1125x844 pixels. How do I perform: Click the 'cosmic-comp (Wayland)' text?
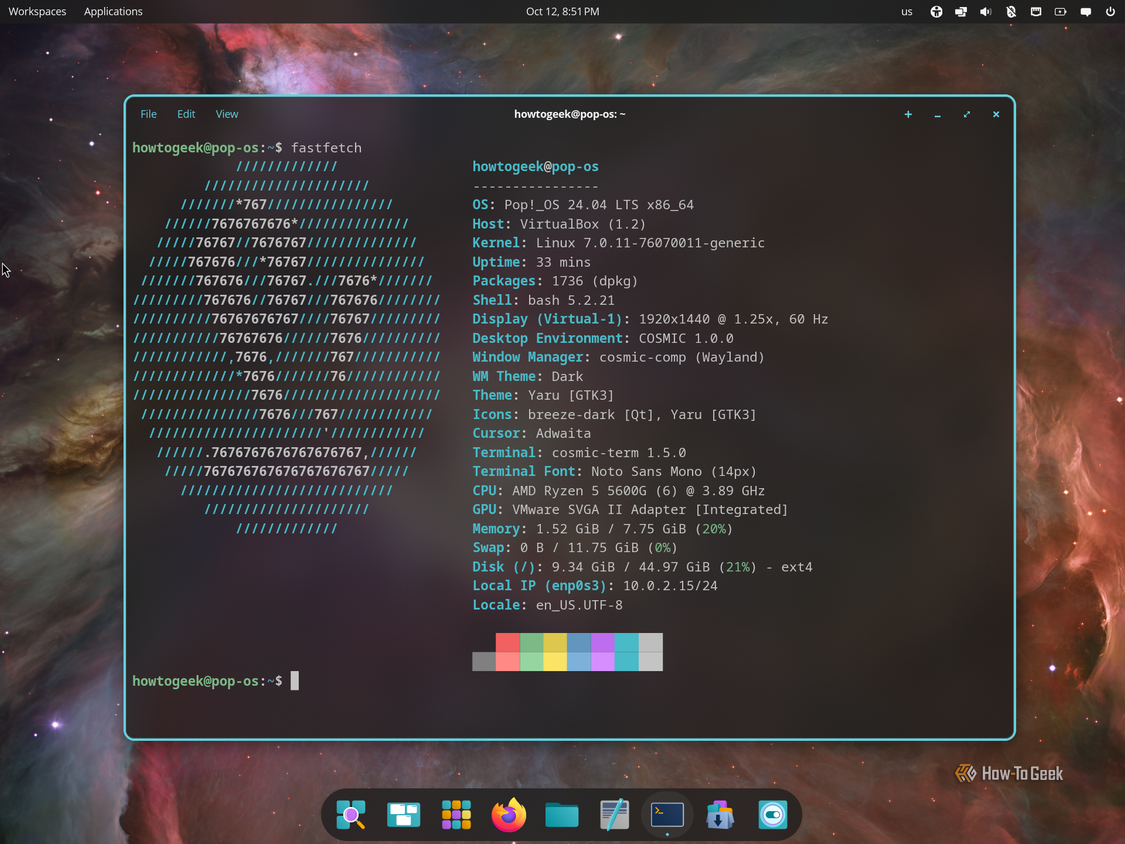click(x=682, y=357)
